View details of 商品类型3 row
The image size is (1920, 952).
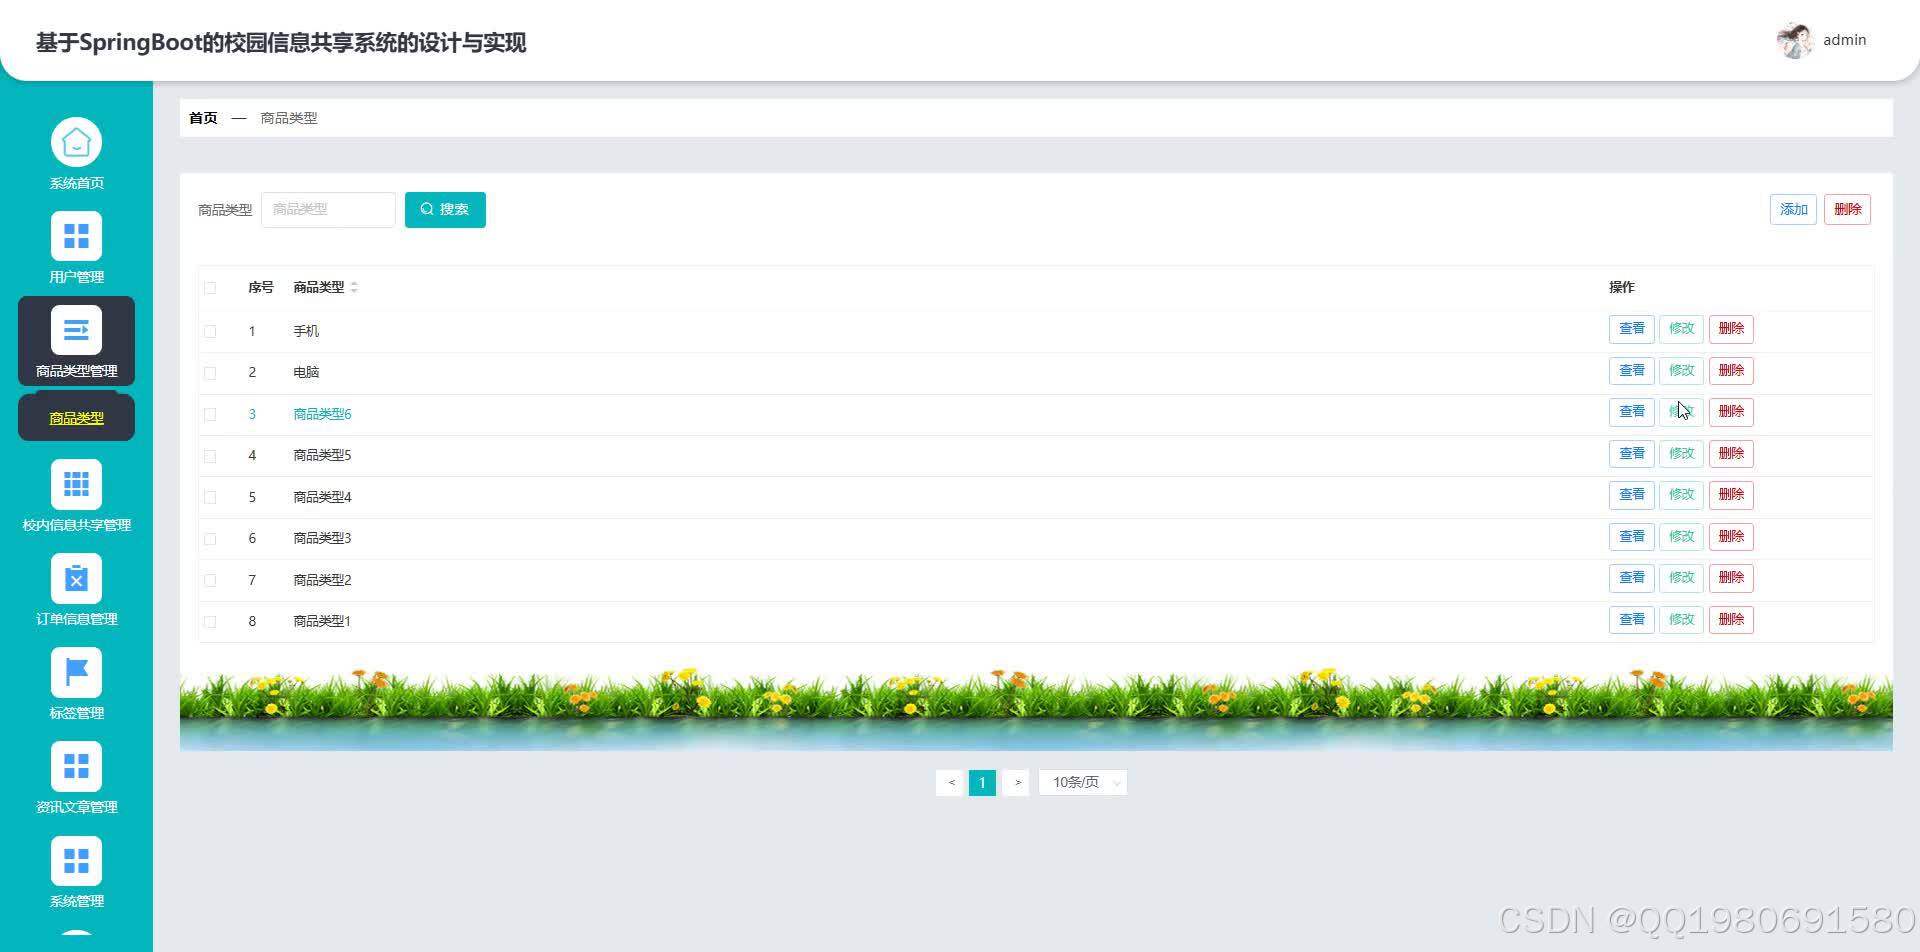[1632, 537]
